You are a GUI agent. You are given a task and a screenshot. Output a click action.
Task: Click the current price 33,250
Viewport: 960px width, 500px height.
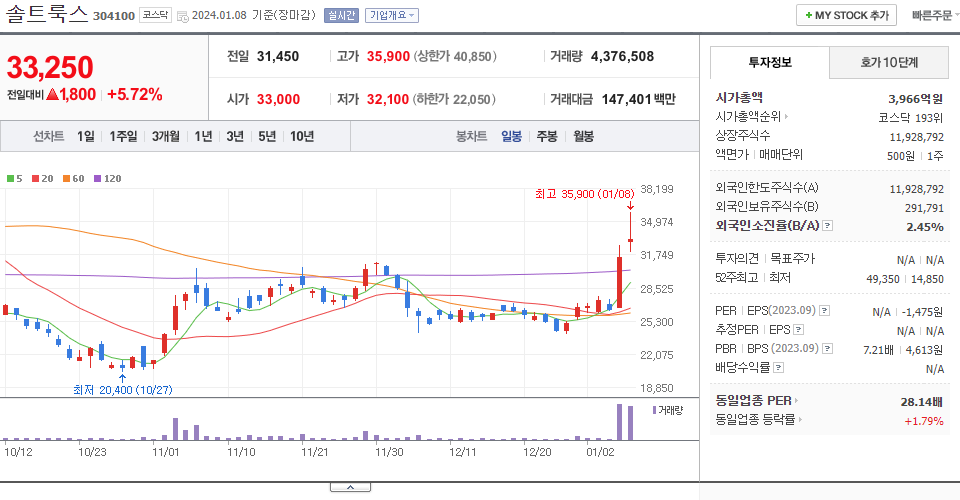pos(50,67)
